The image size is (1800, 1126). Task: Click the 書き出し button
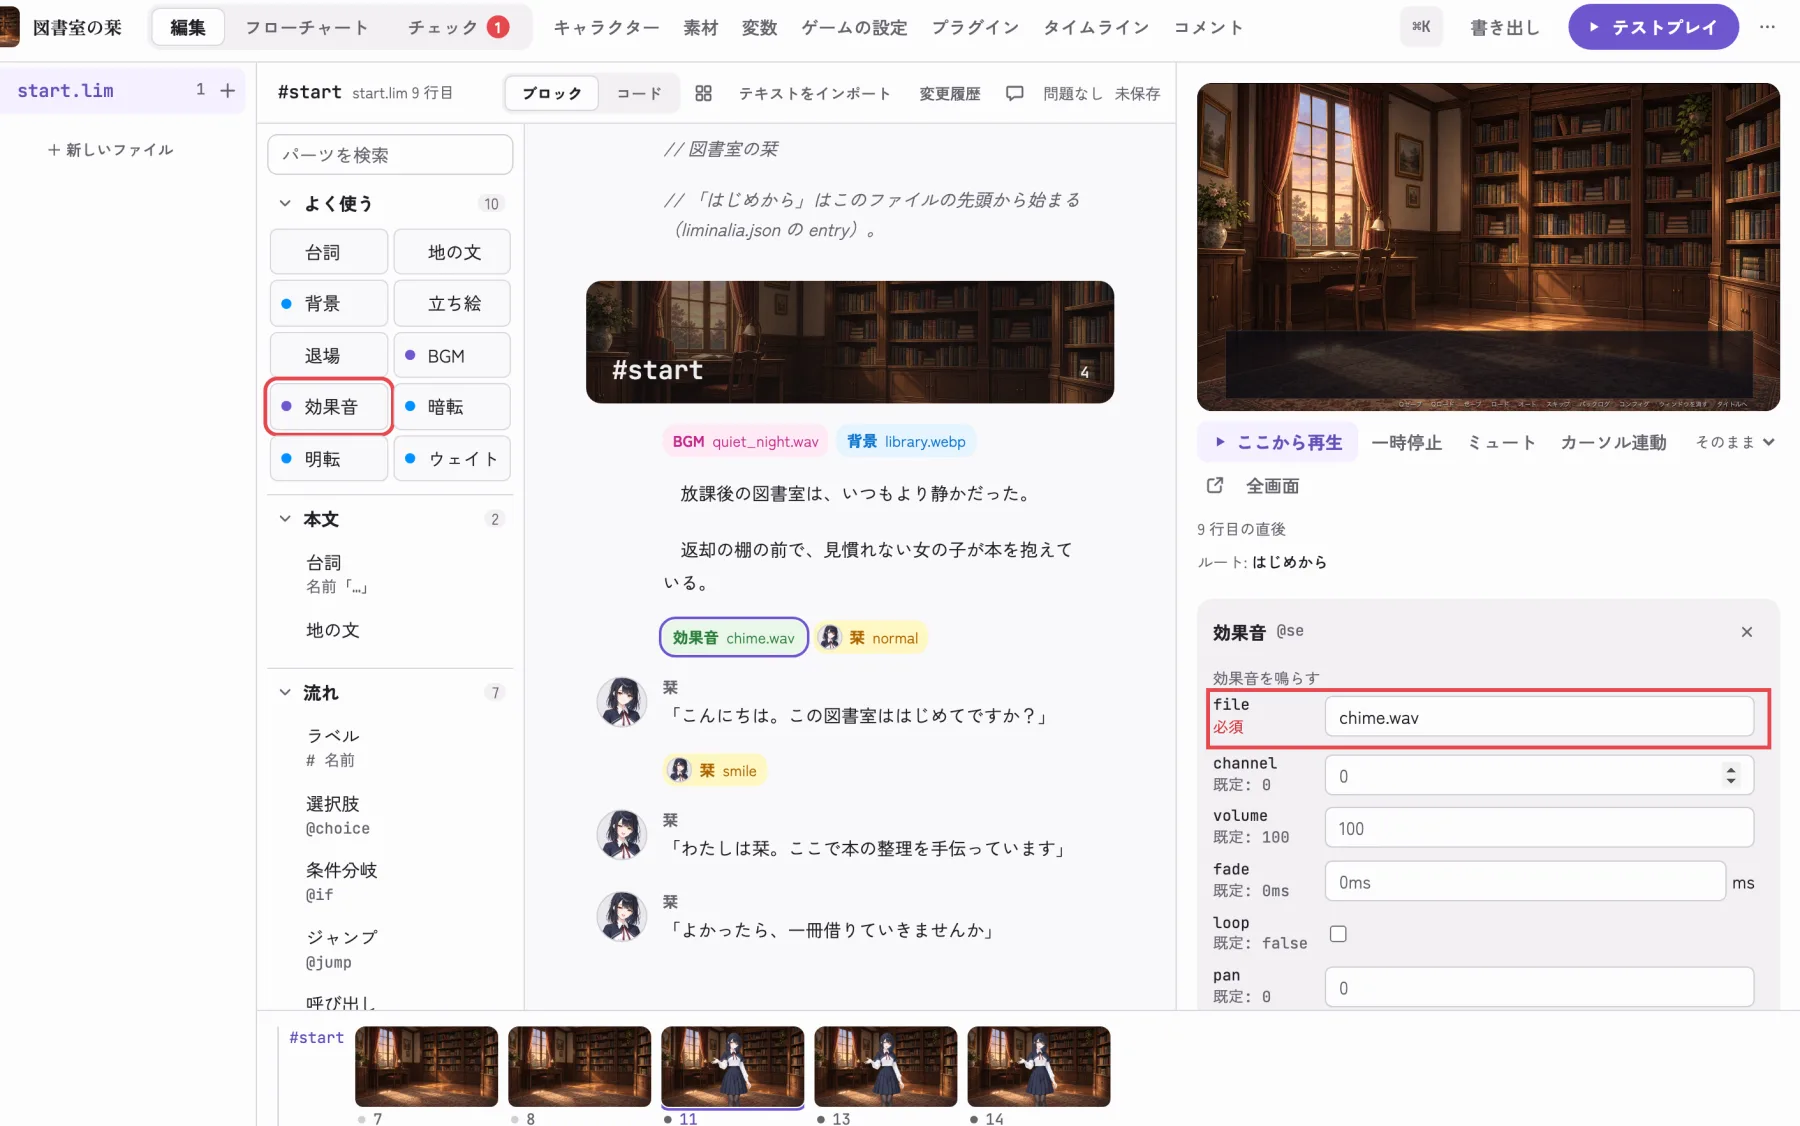point(1505,27)
